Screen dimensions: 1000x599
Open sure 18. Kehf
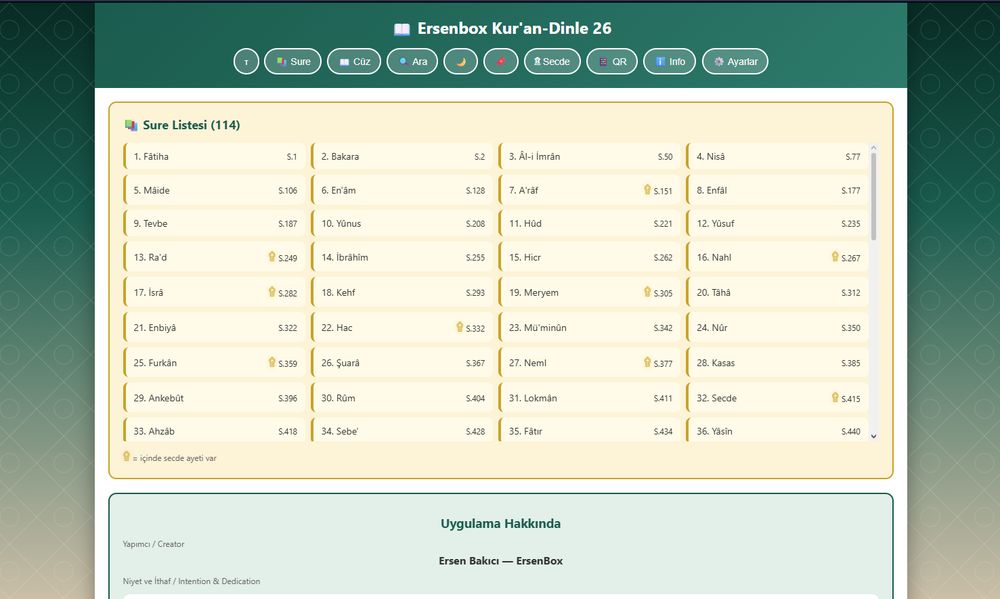click(x=402, y=292)
